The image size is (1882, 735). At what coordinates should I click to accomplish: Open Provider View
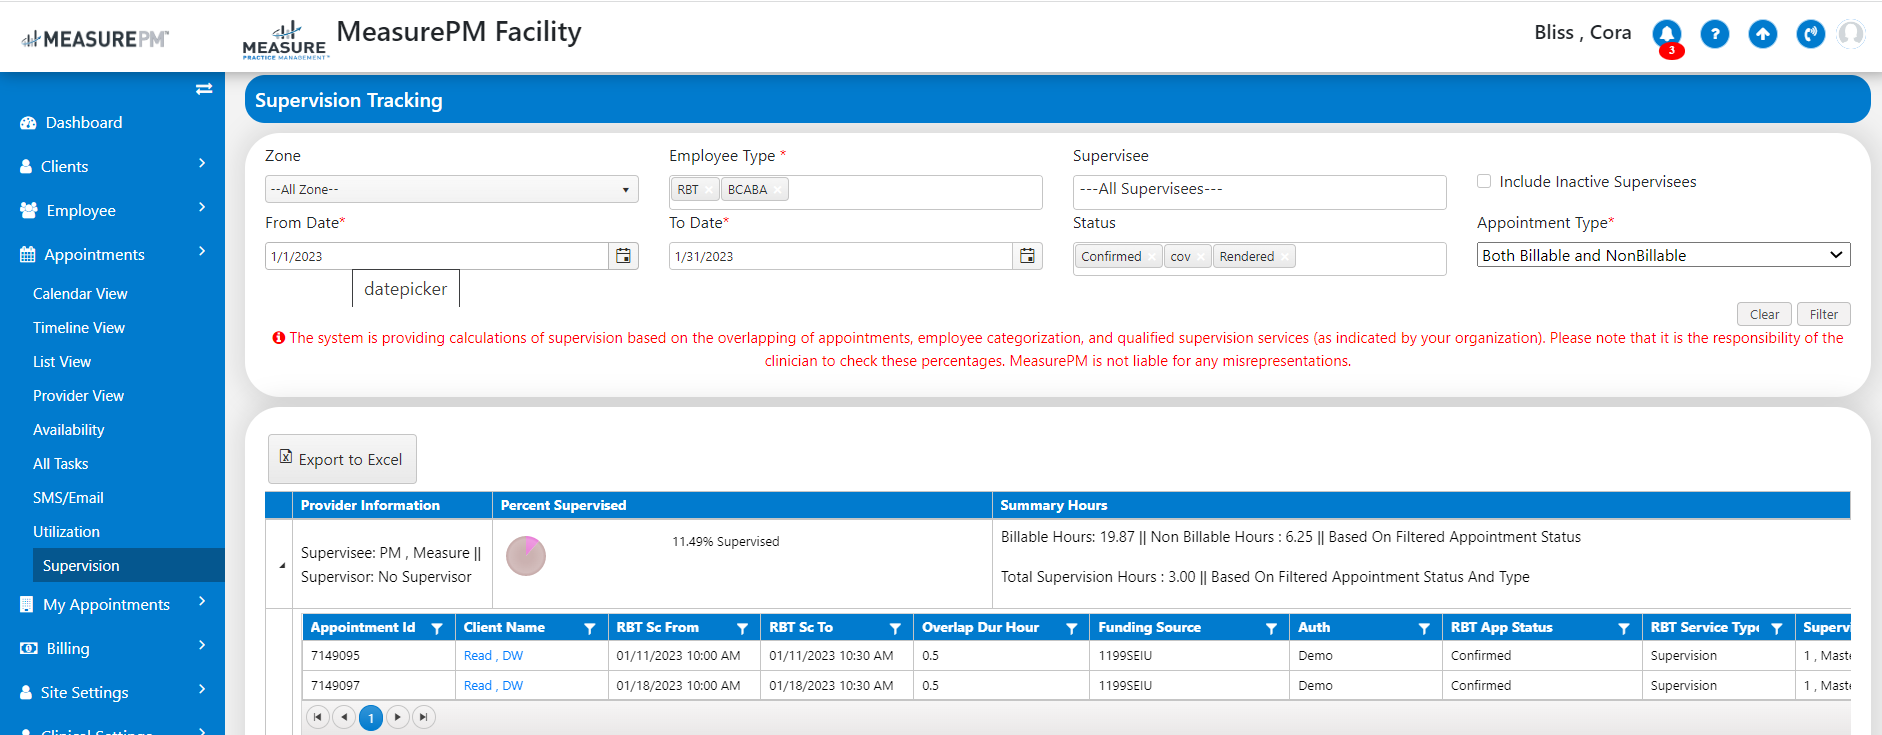(78, 395)
